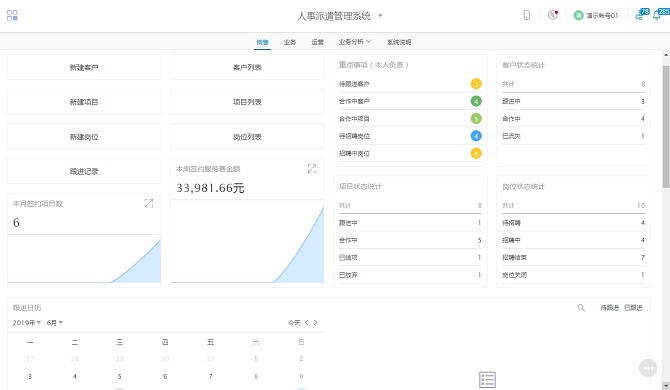Click the 合作中项目 row label

(354, 118)
